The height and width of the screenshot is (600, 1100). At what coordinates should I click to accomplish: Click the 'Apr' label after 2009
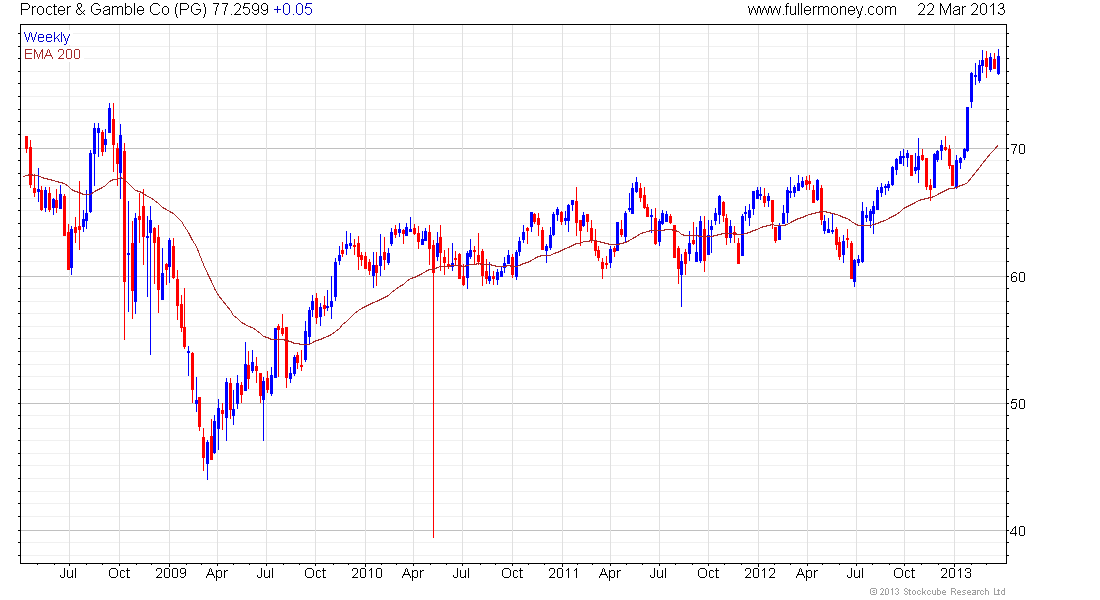pos(217,573)
